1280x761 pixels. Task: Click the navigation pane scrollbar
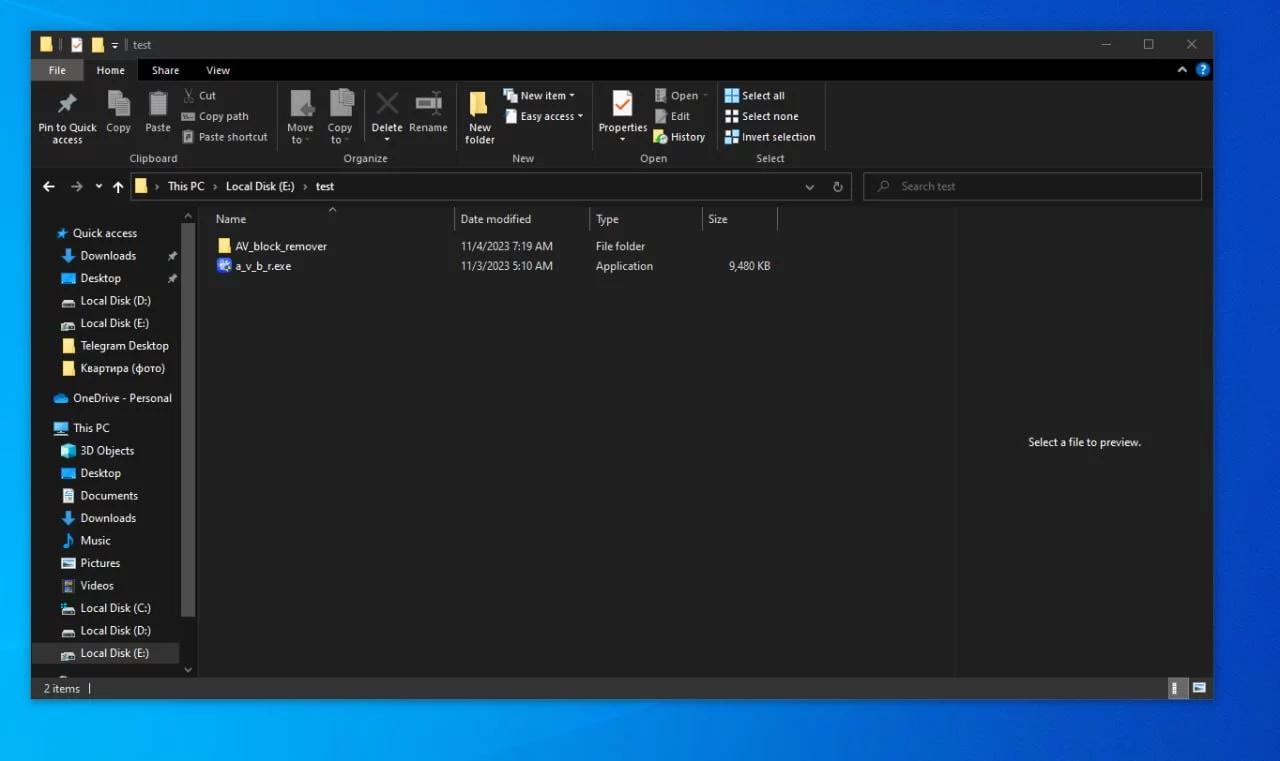[x=188, y=420]
